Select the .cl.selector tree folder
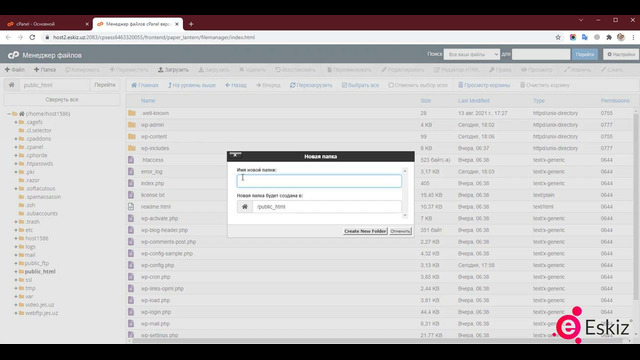640x360 pixels. (x=38, y=131)
